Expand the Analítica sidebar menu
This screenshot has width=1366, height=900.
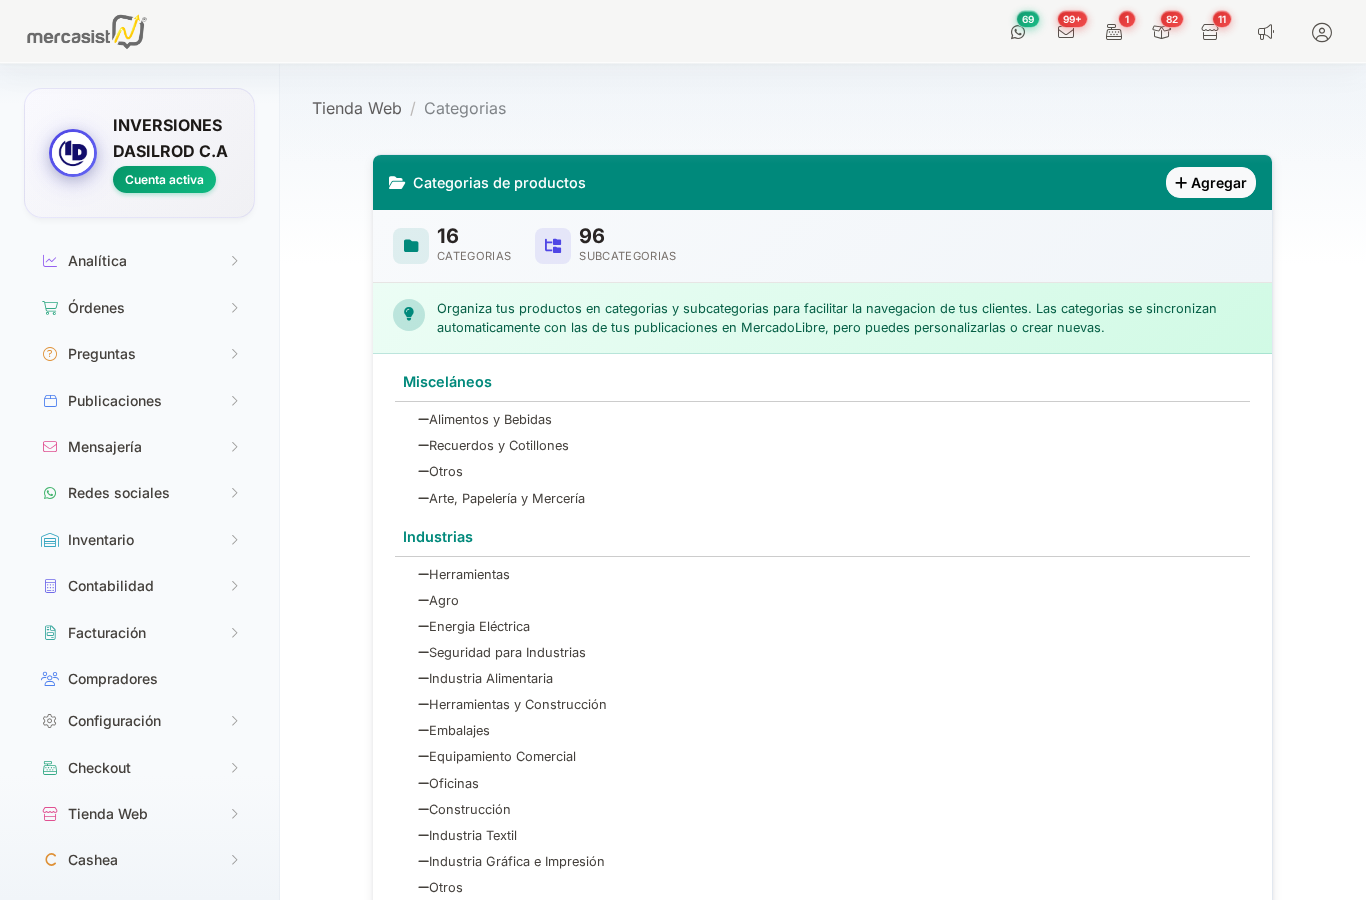(x=139, y=261)
